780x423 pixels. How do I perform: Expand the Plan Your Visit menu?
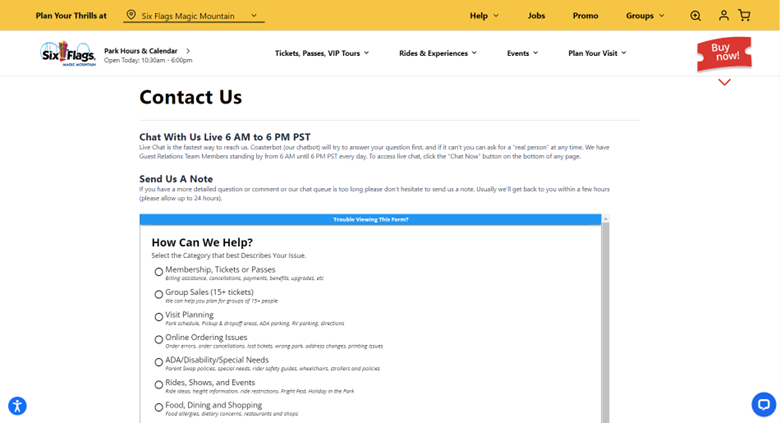pos(597,53)
